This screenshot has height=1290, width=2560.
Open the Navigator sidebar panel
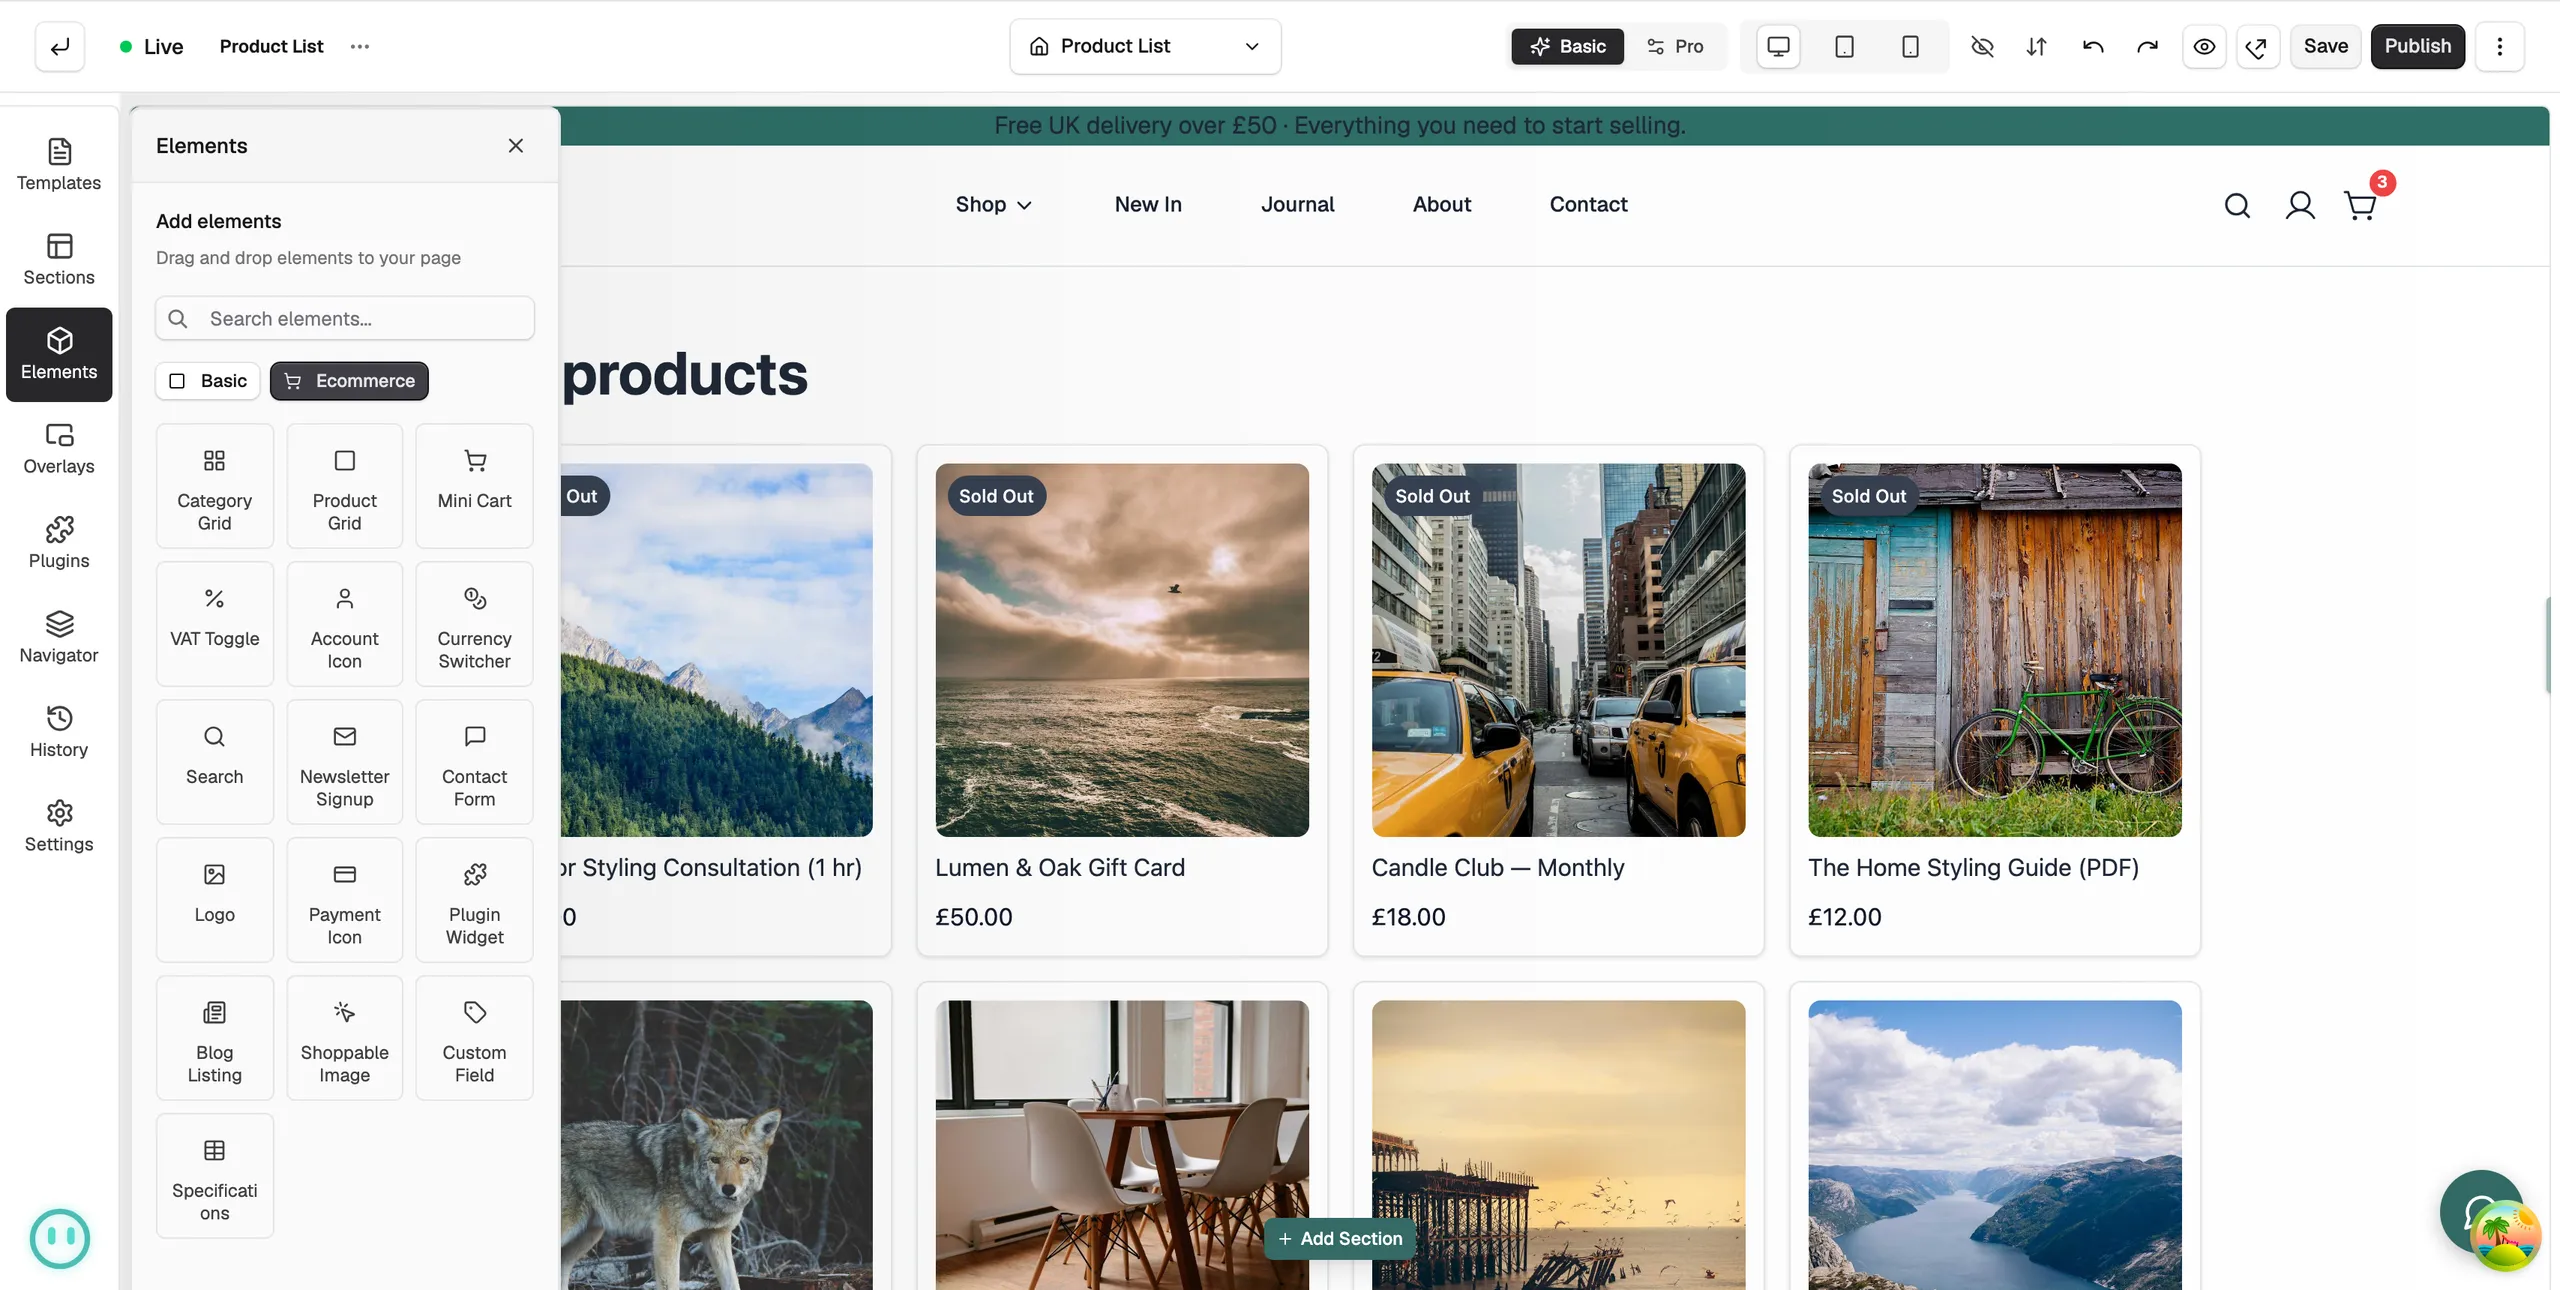(59, 638)
